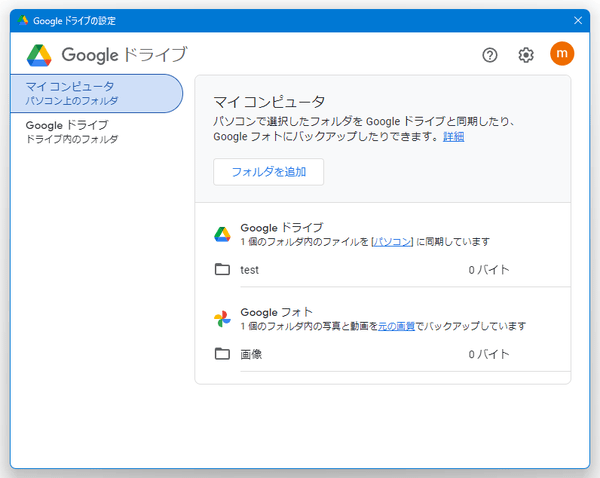This screenshot has height=478, width=600.
Task: Click the Google Drive logo in header
Action: (x=39, y=55)
